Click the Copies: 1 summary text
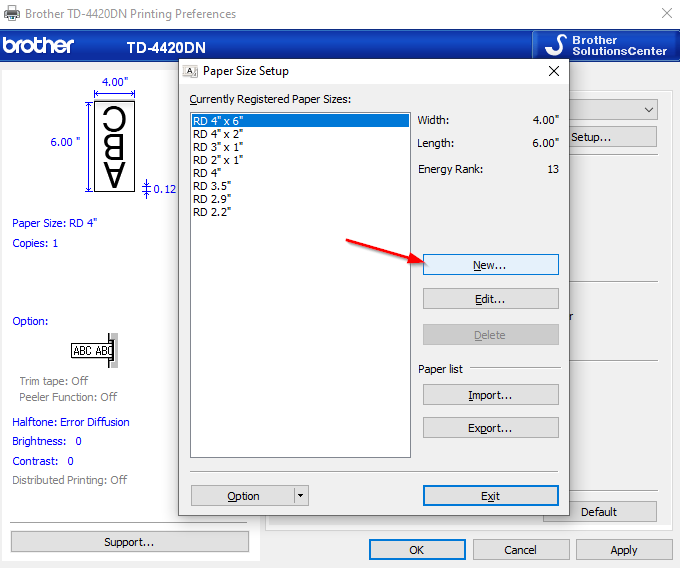The height and width of the screenshot is (568, 680). click(x=35, y=243)
